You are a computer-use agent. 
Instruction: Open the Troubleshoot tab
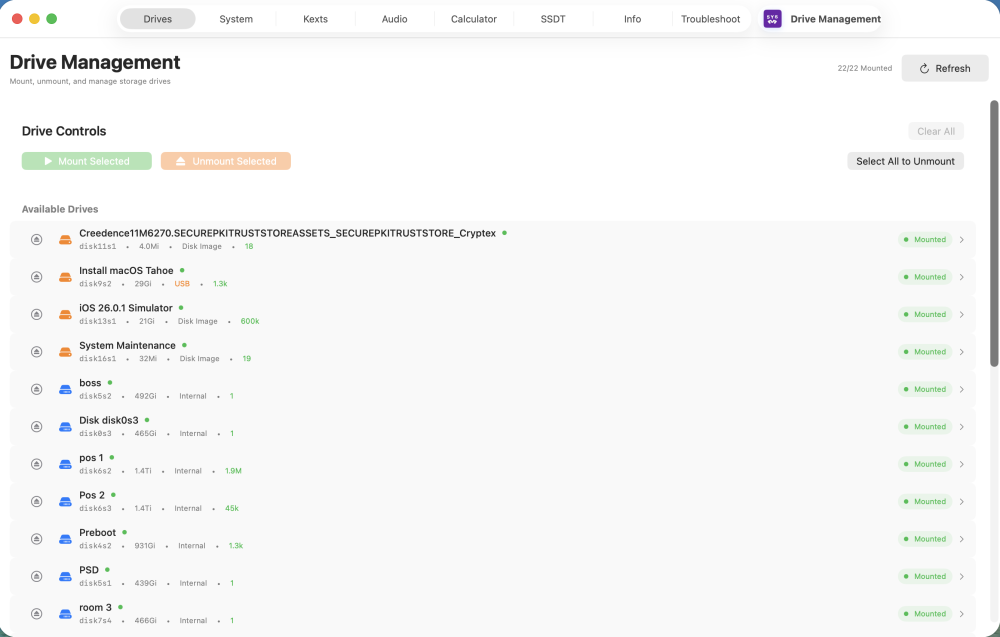710,19
